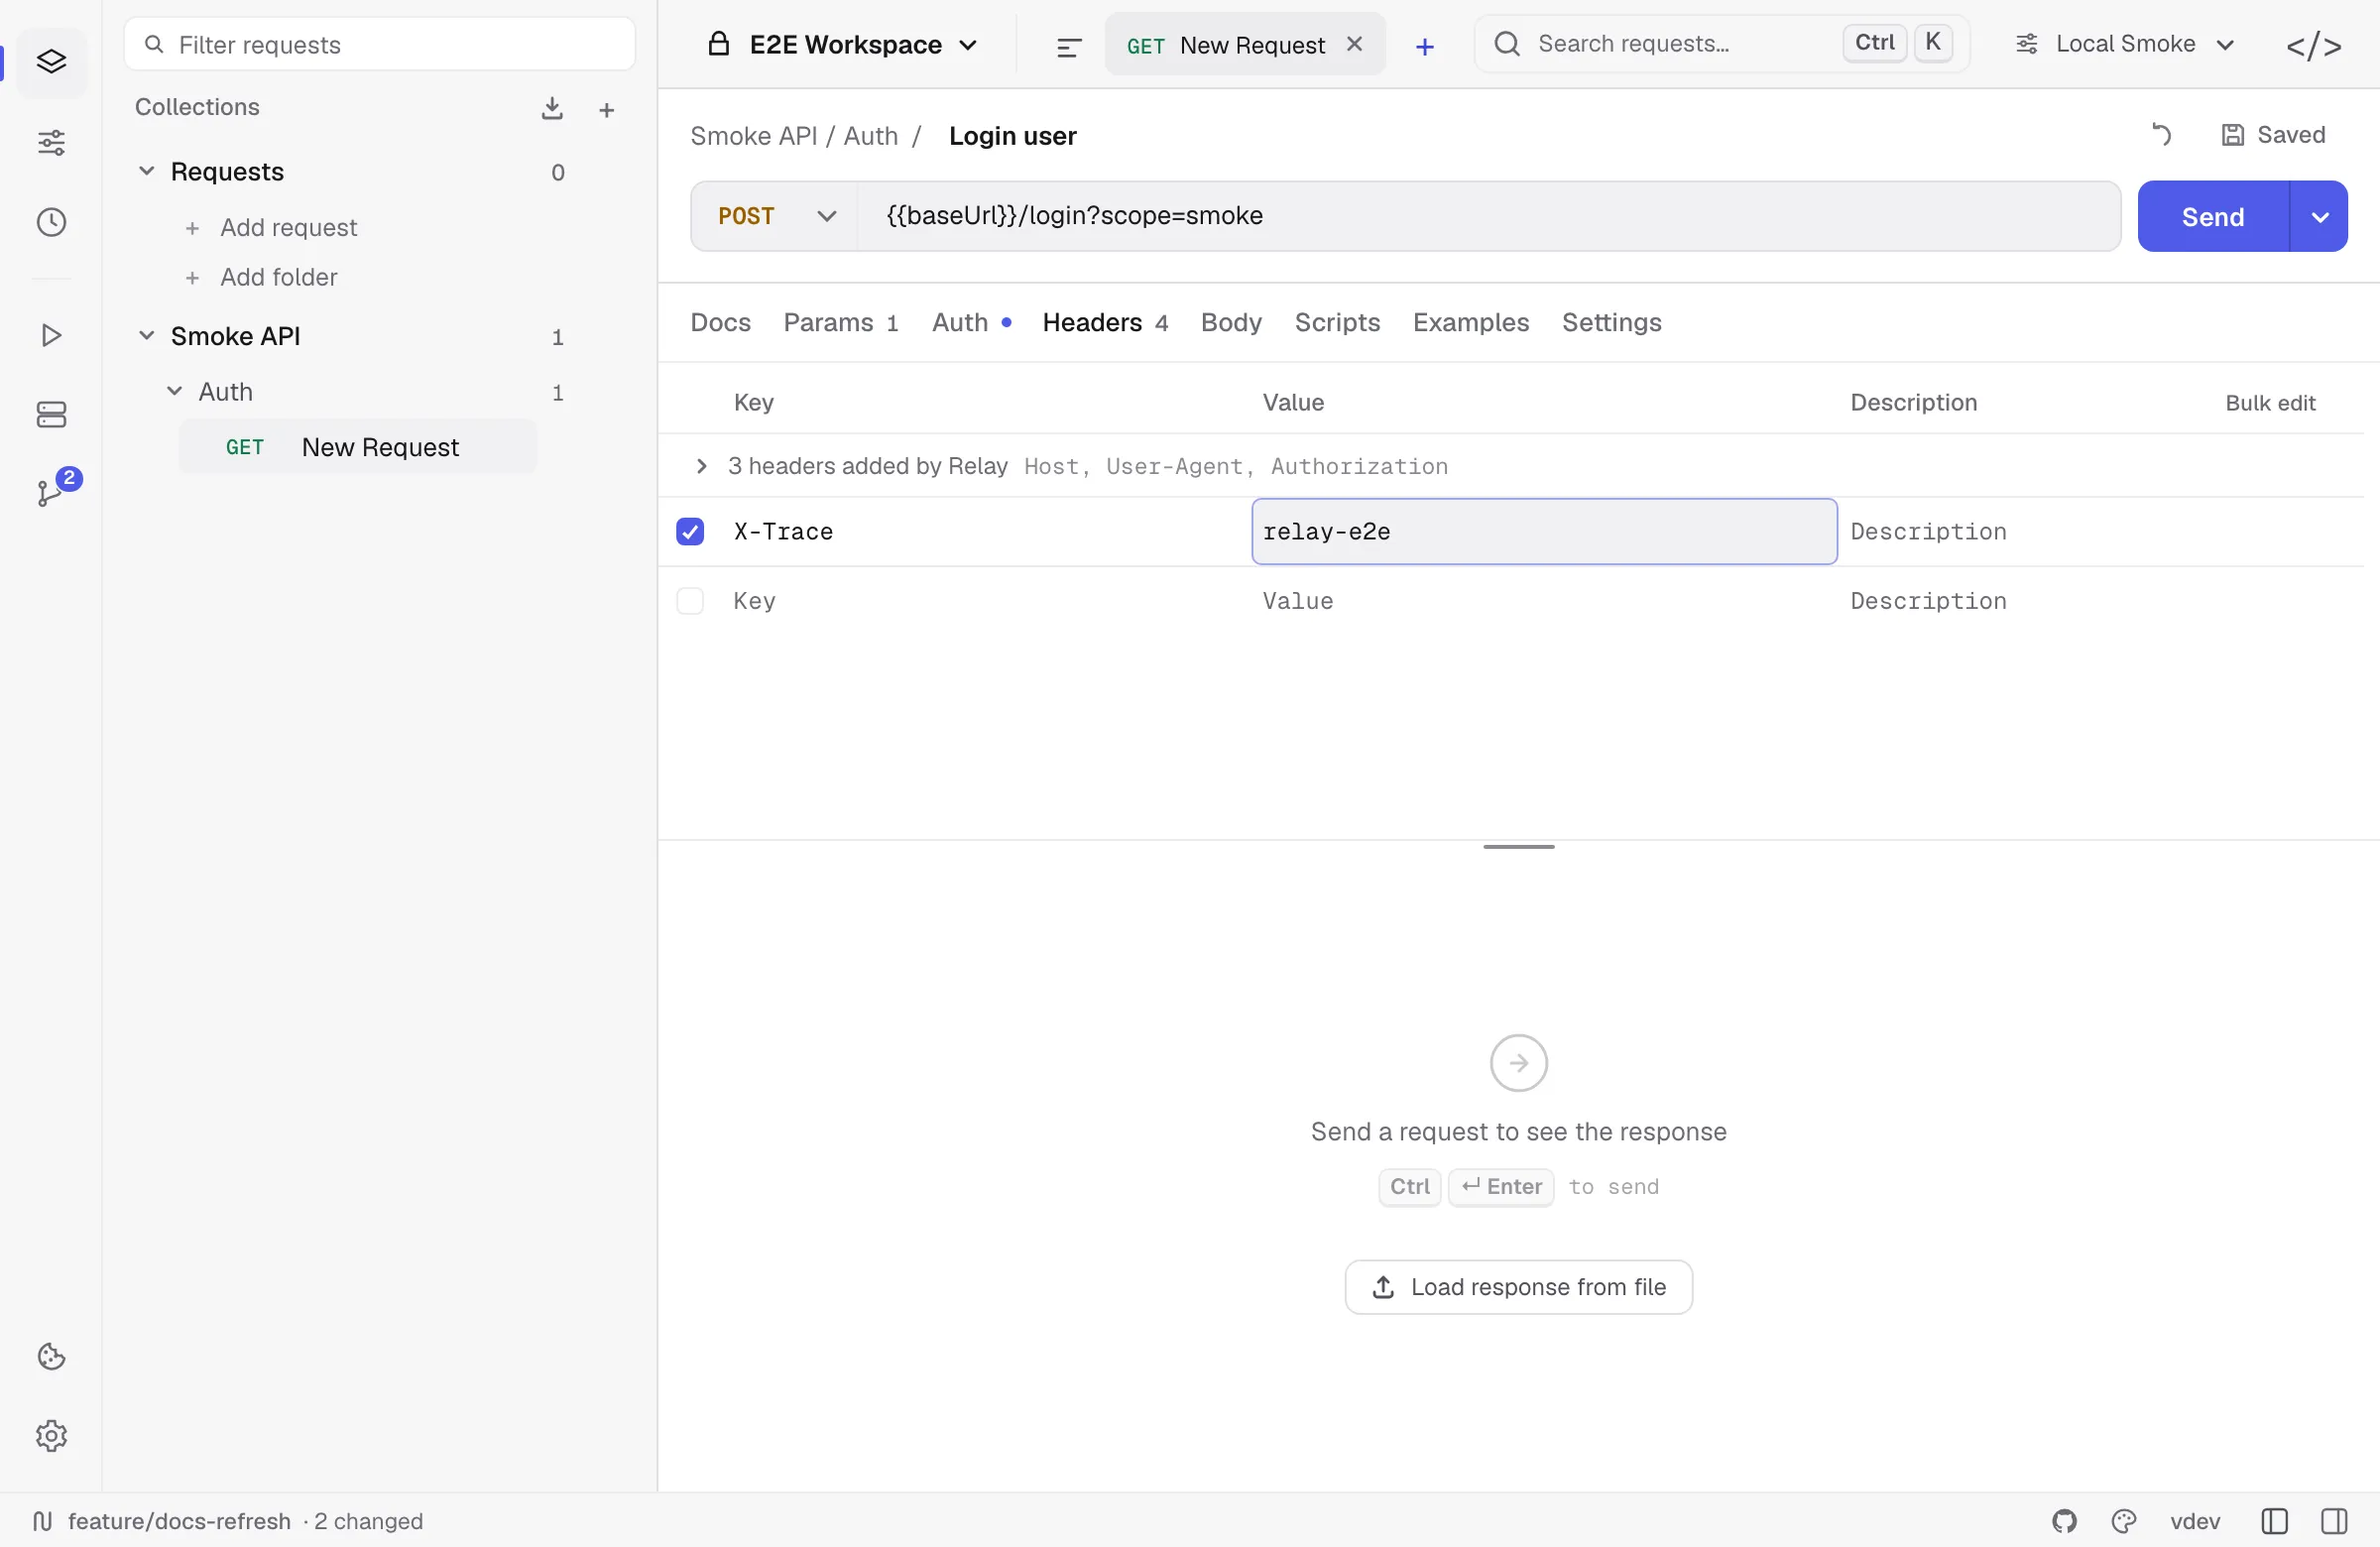Image resolution: width=2380 pixels, height=1547 pixels.
Task: Open the GitHub icon in status bar
Action: click(x=2064, y=1521)
